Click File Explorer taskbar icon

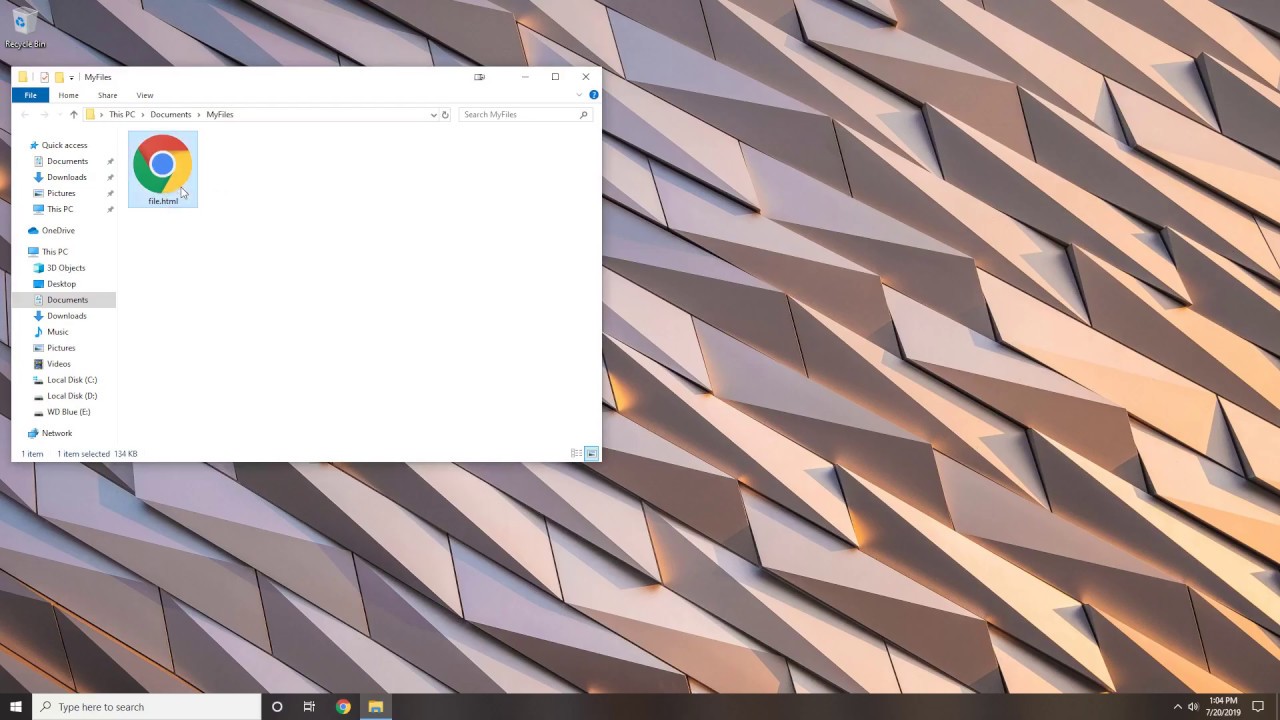coord(376,707)
